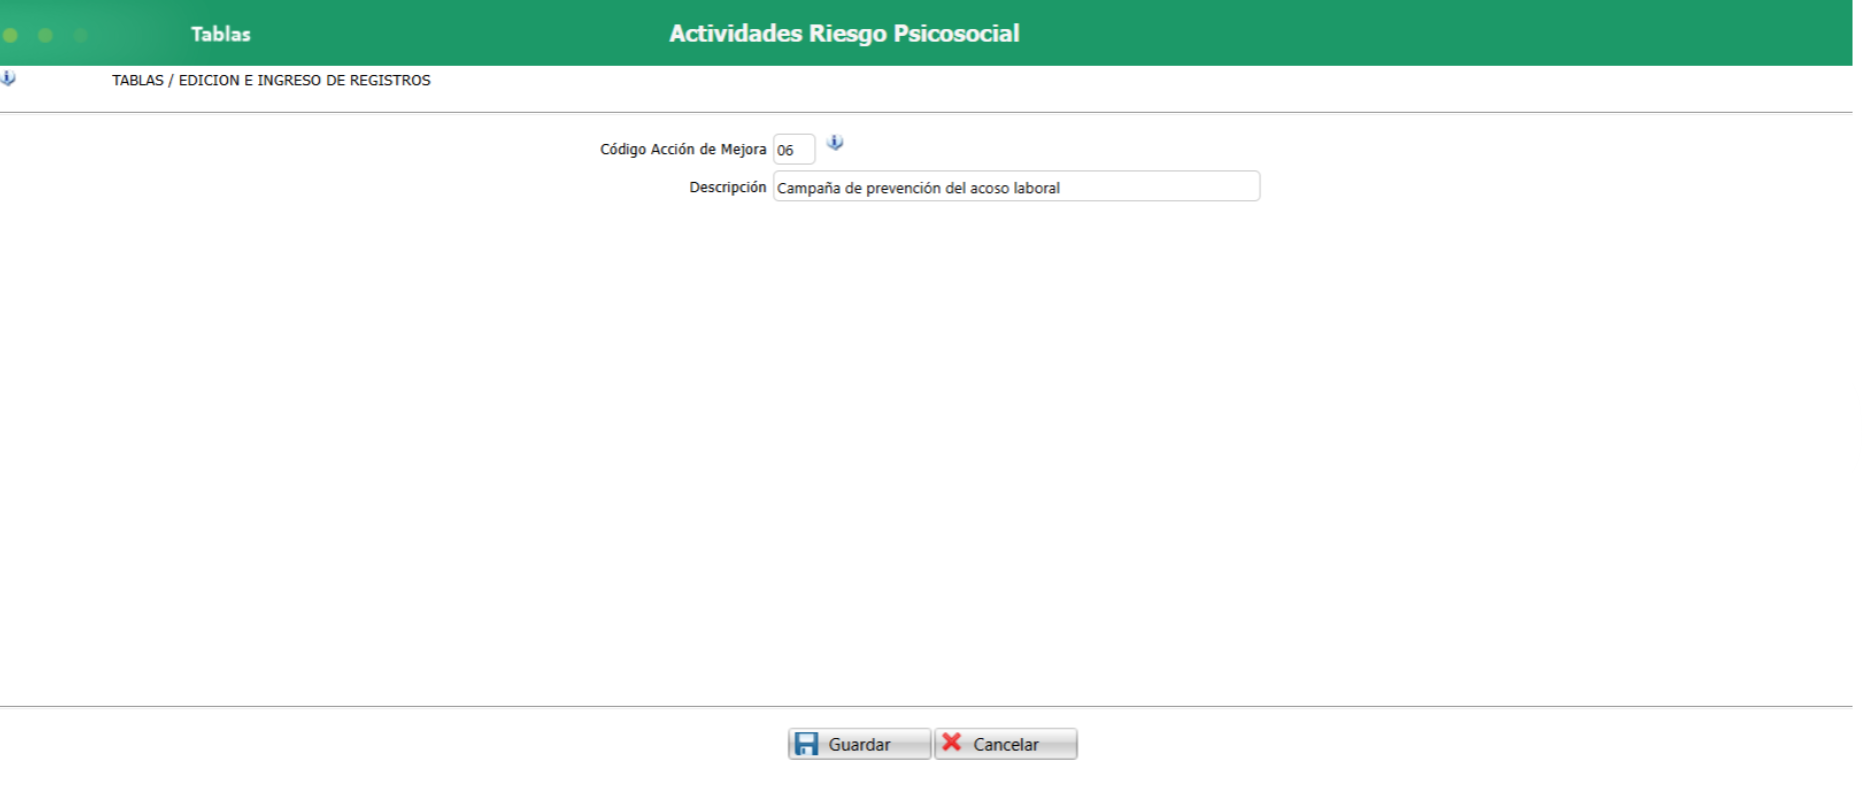Click the Cancelar button

click(x=1006, y=744)
